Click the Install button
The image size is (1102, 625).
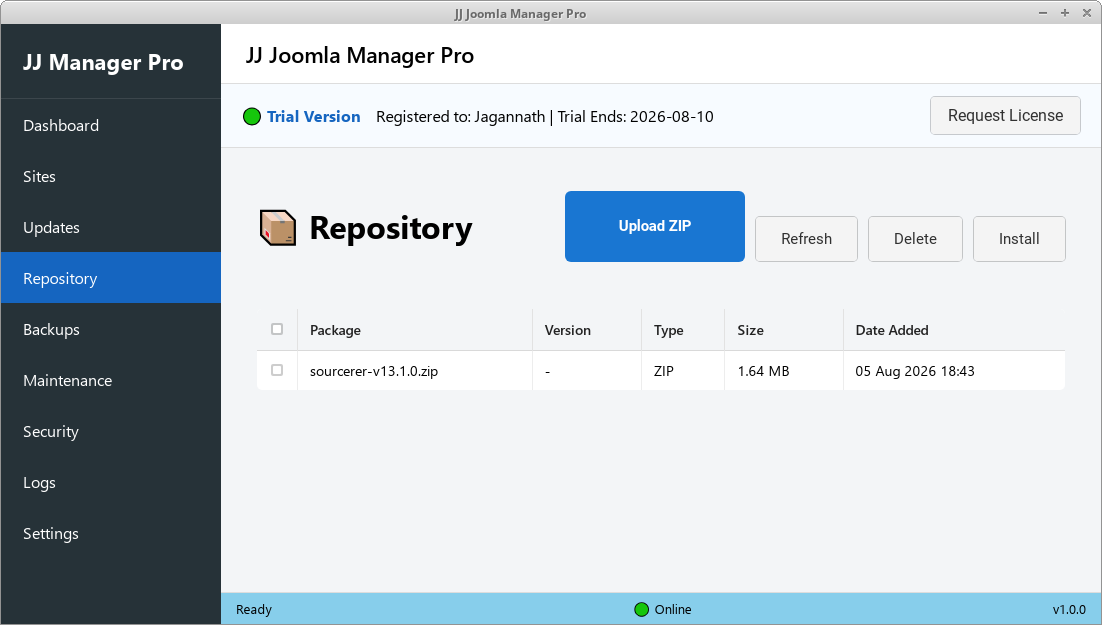point(1019,239)
